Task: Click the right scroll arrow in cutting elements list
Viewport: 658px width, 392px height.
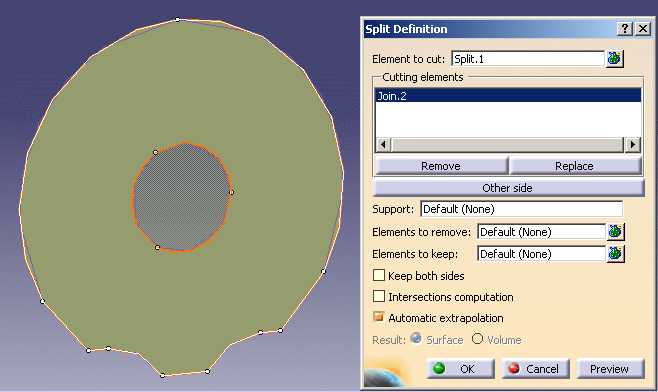Action: coord(632,145)
